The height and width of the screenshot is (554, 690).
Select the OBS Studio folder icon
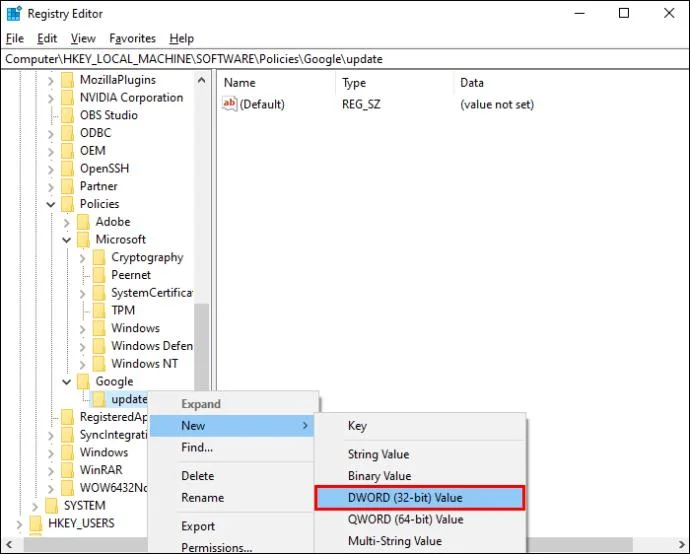(67, 115)
